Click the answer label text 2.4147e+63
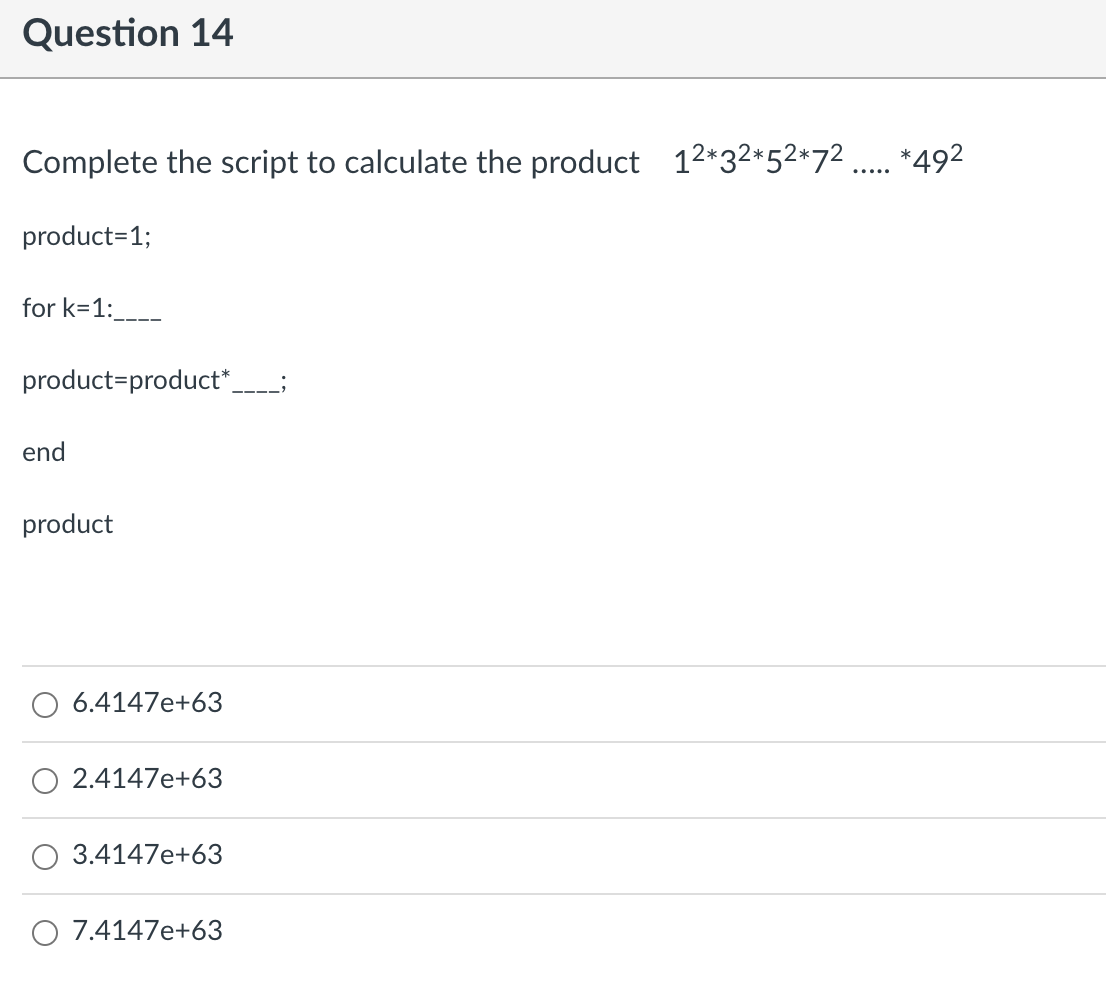The height and width of the screenshot is (984, 1106). (147, 779)
